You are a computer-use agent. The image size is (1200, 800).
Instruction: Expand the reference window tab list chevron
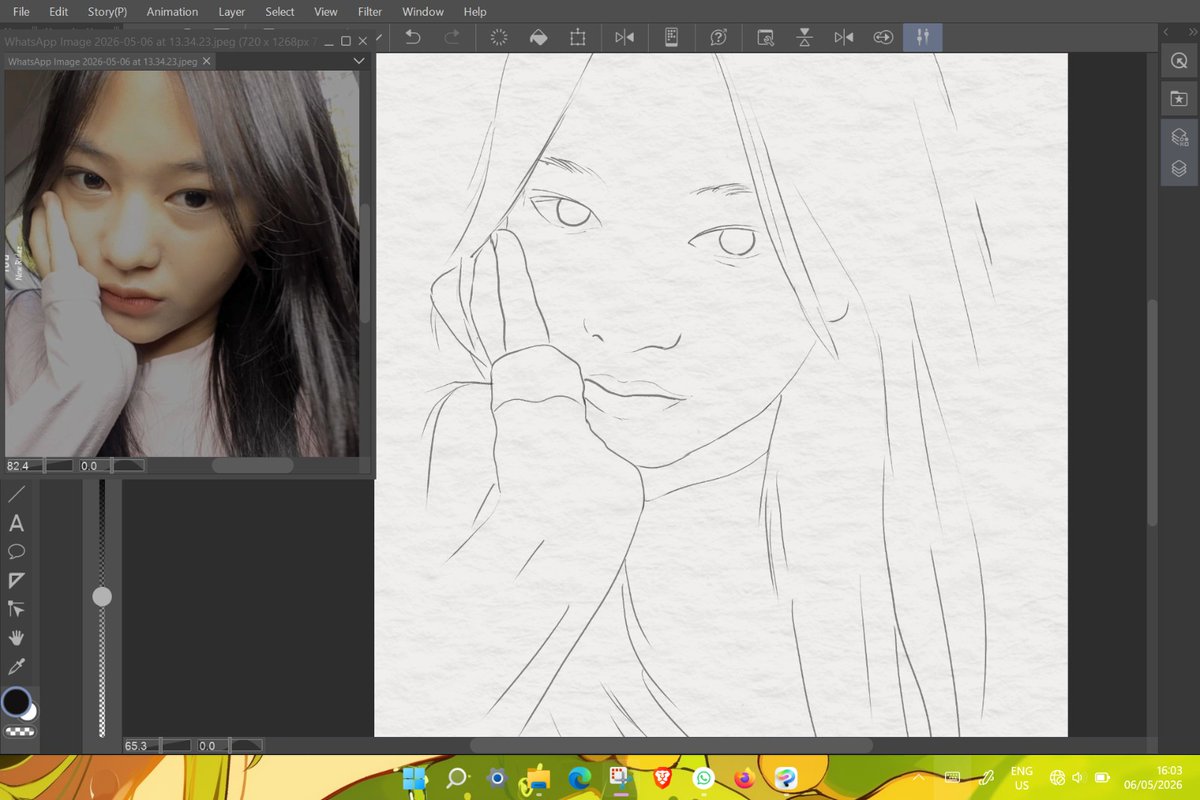coord(359,61)
